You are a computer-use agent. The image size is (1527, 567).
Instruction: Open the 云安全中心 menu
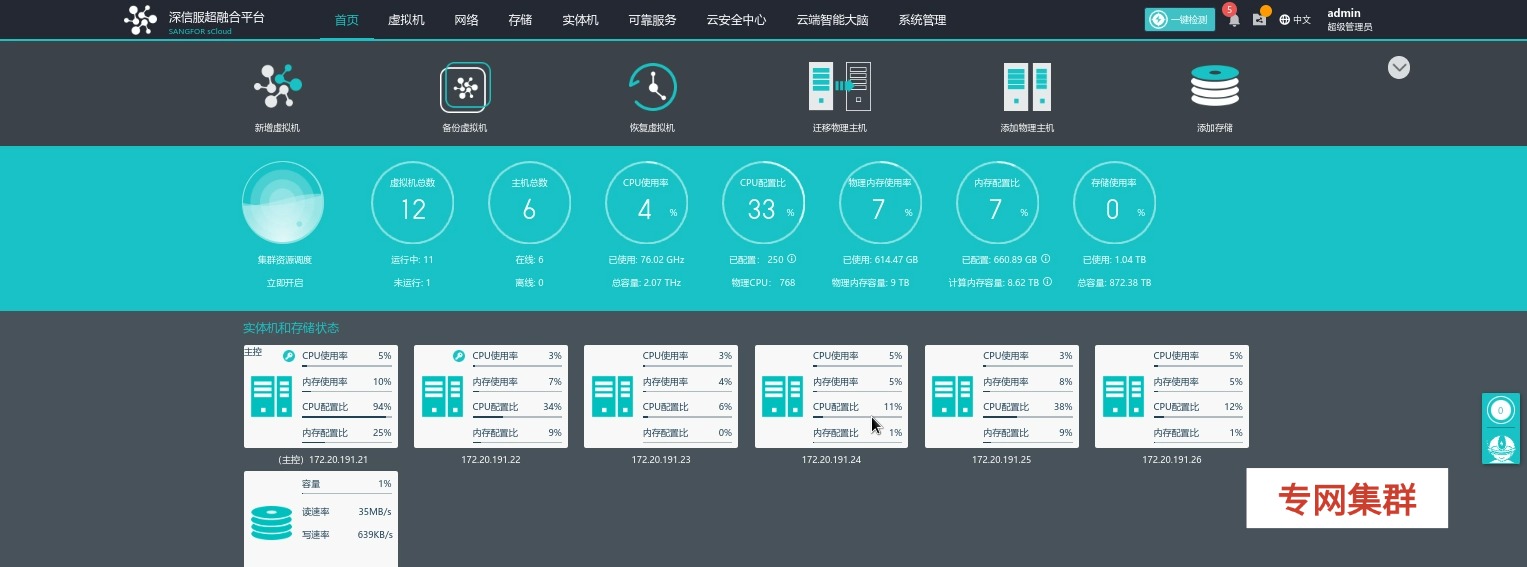[x=736, y=20]
